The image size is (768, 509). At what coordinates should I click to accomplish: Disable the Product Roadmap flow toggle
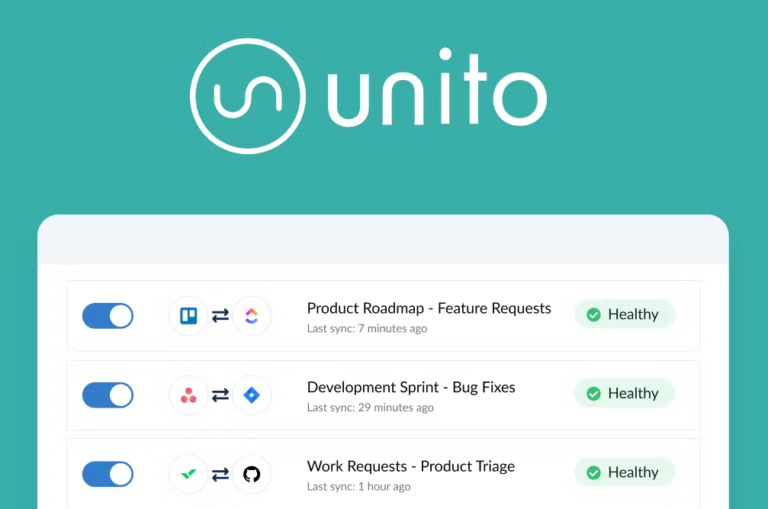[108, 316]
